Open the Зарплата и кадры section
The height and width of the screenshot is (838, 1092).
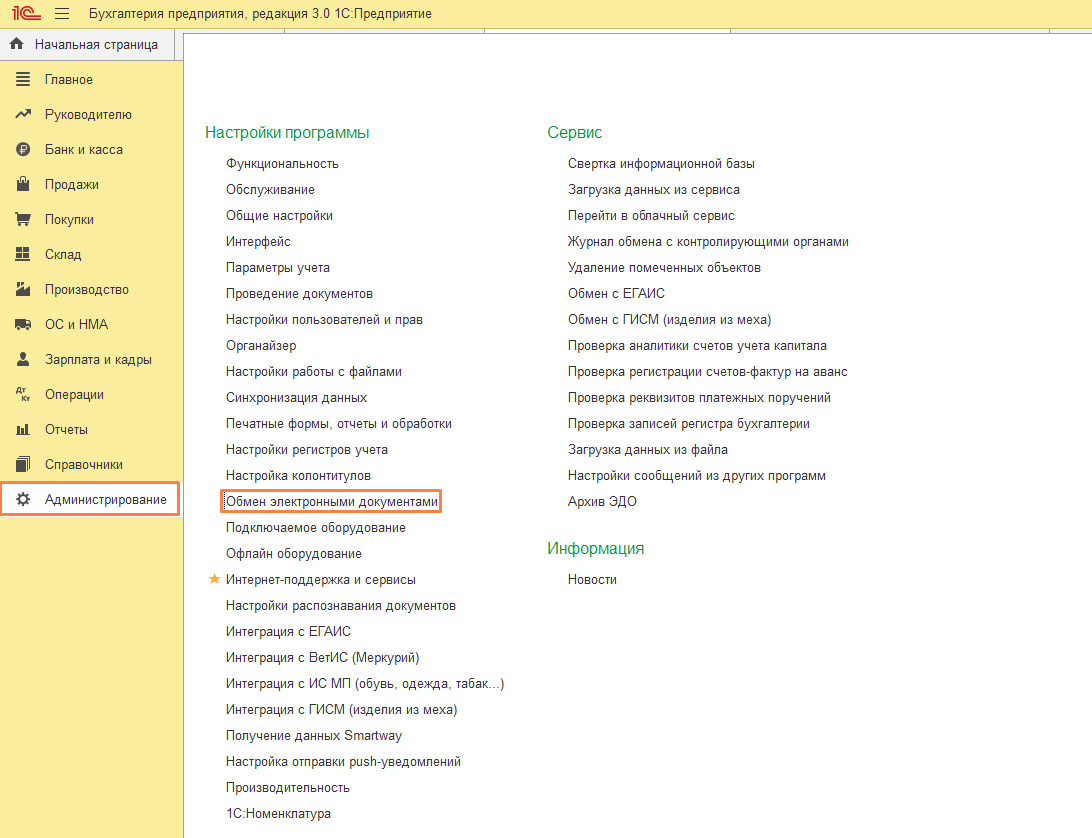point(98,359)
